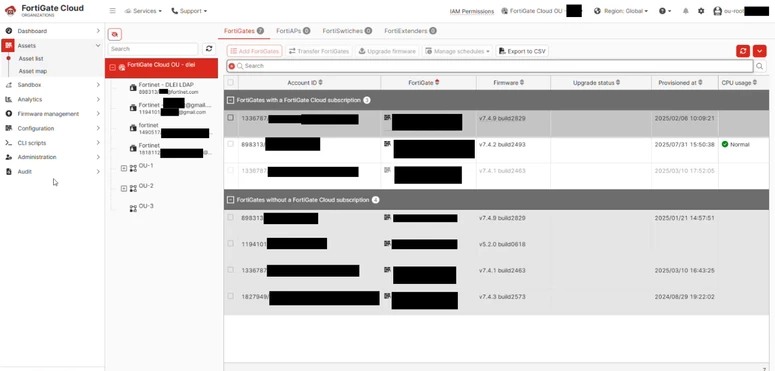Click the Add FortiGates button
Image resolution: width=775 pixels, height=371 pixels.
pos(255,51)
